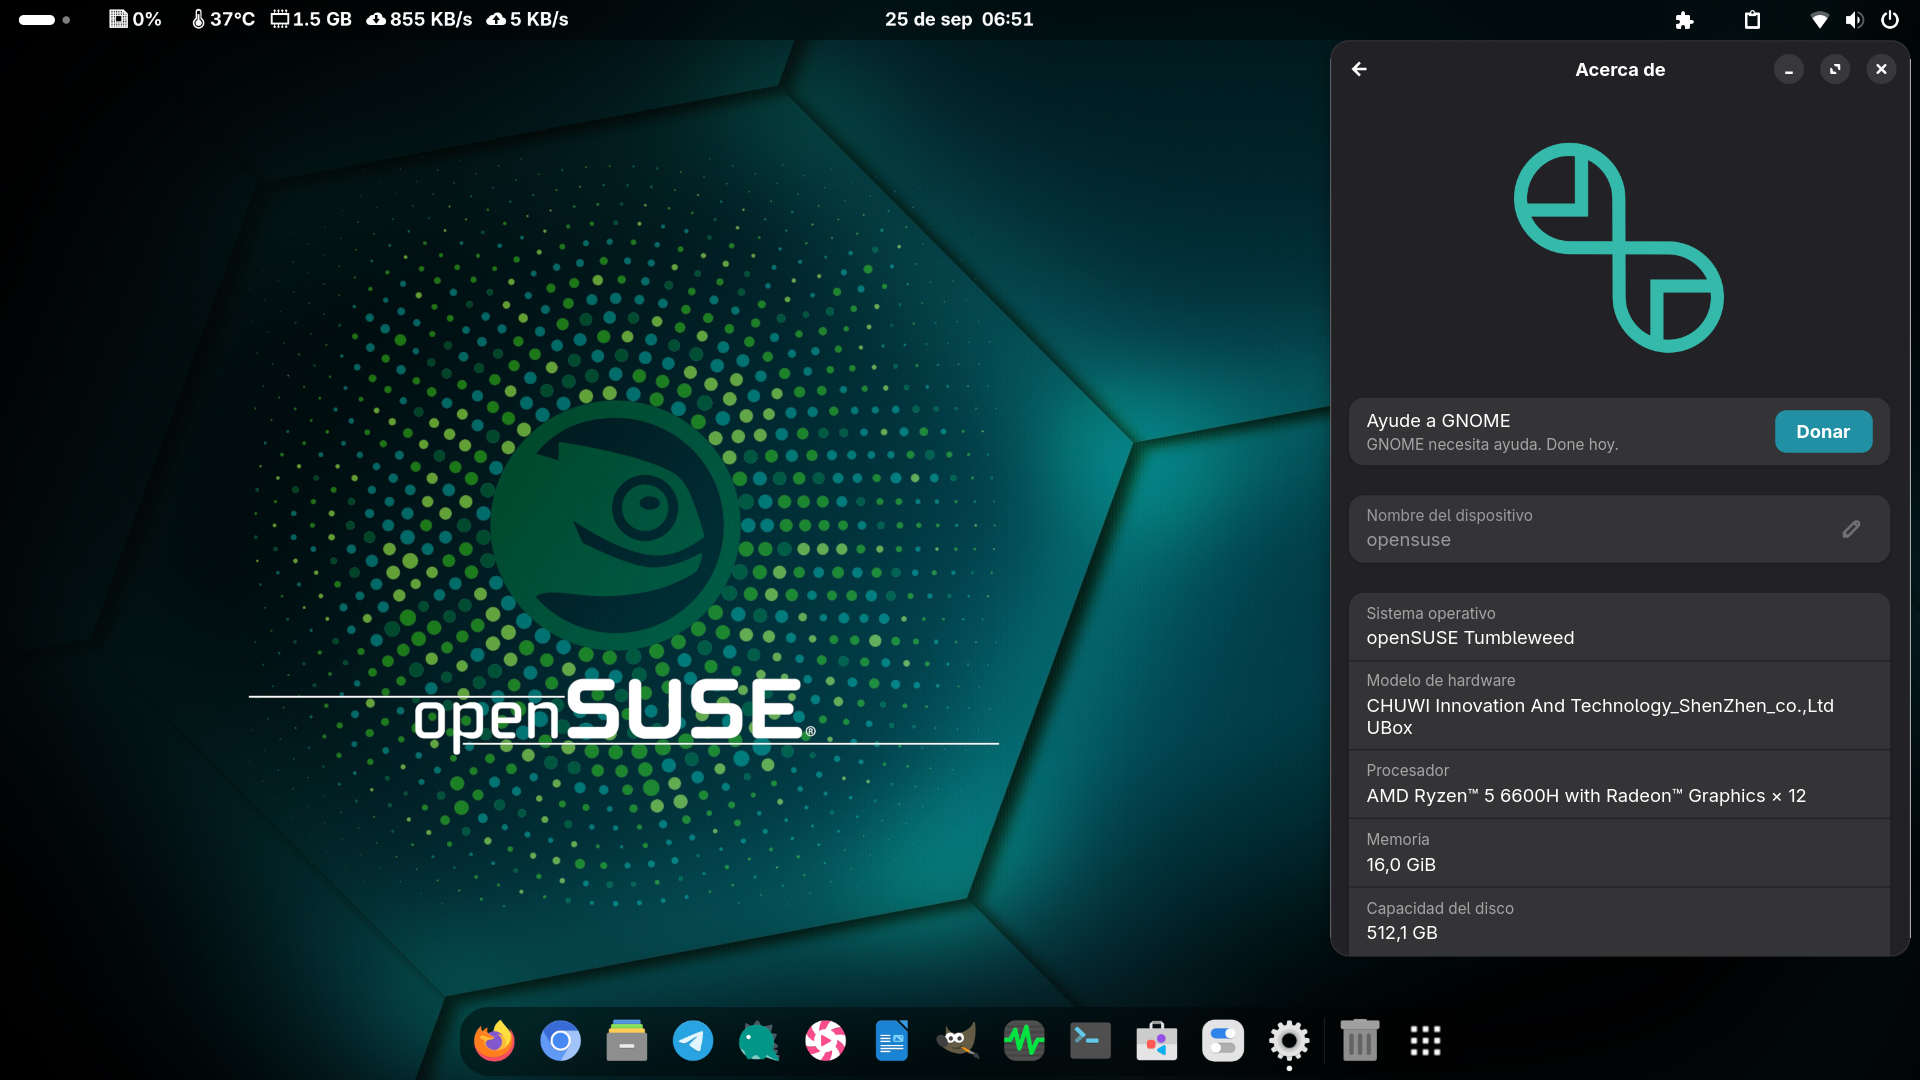The width and height of the screenshot is (1920, 1080).
Task: Click the 512,1 GB disk capacity row
Action: tap(1619, 922)
